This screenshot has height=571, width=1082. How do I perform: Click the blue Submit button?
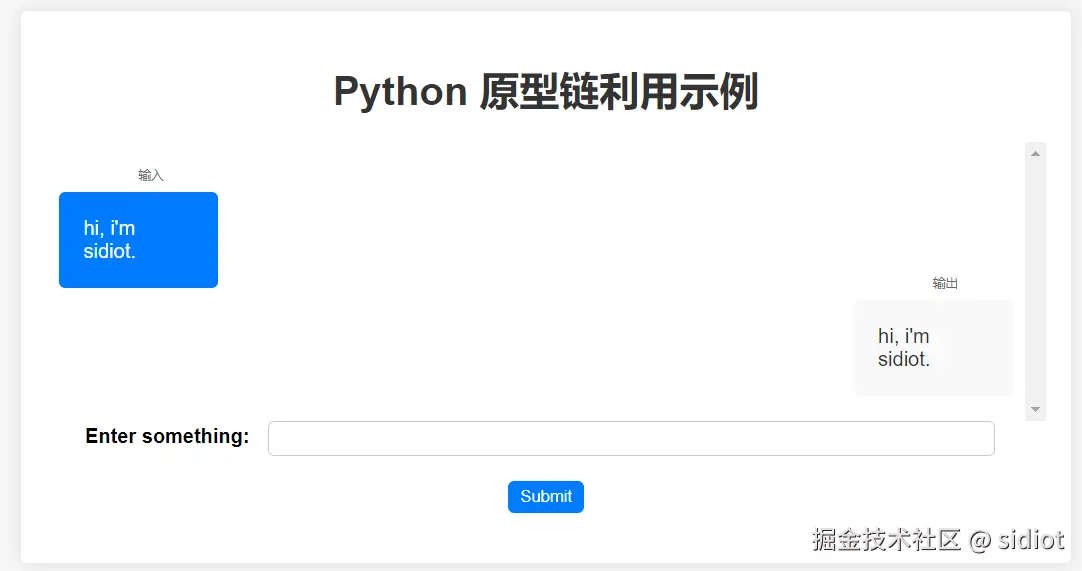[x=545, y=497]
